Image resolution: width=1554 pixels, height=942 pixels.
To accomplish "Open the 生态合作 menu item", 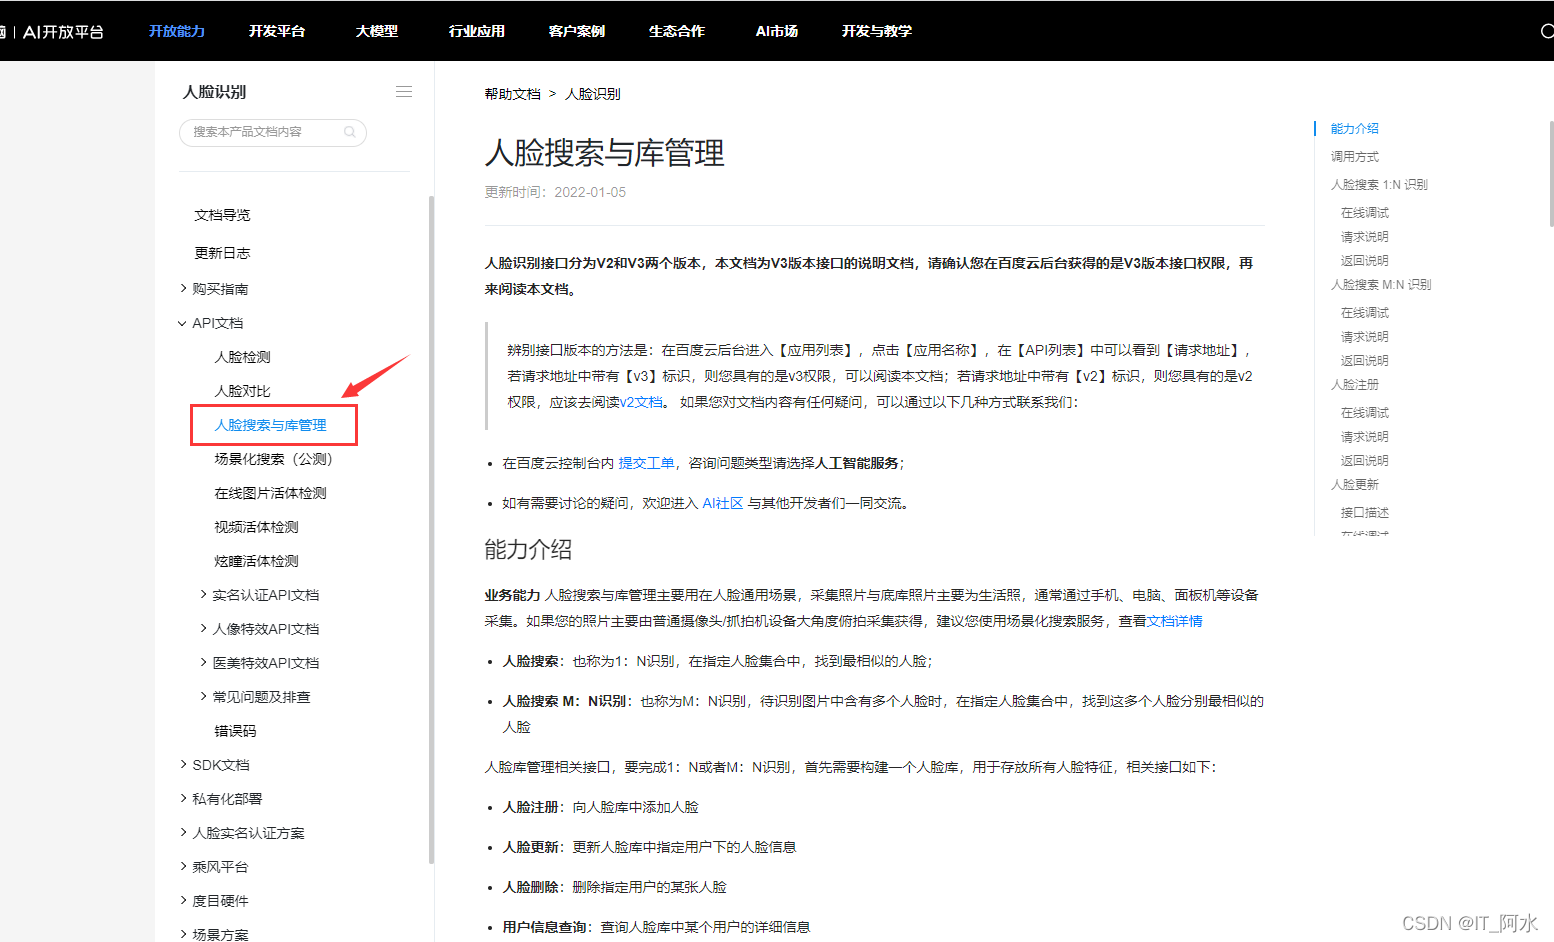I will click(676, 31).
